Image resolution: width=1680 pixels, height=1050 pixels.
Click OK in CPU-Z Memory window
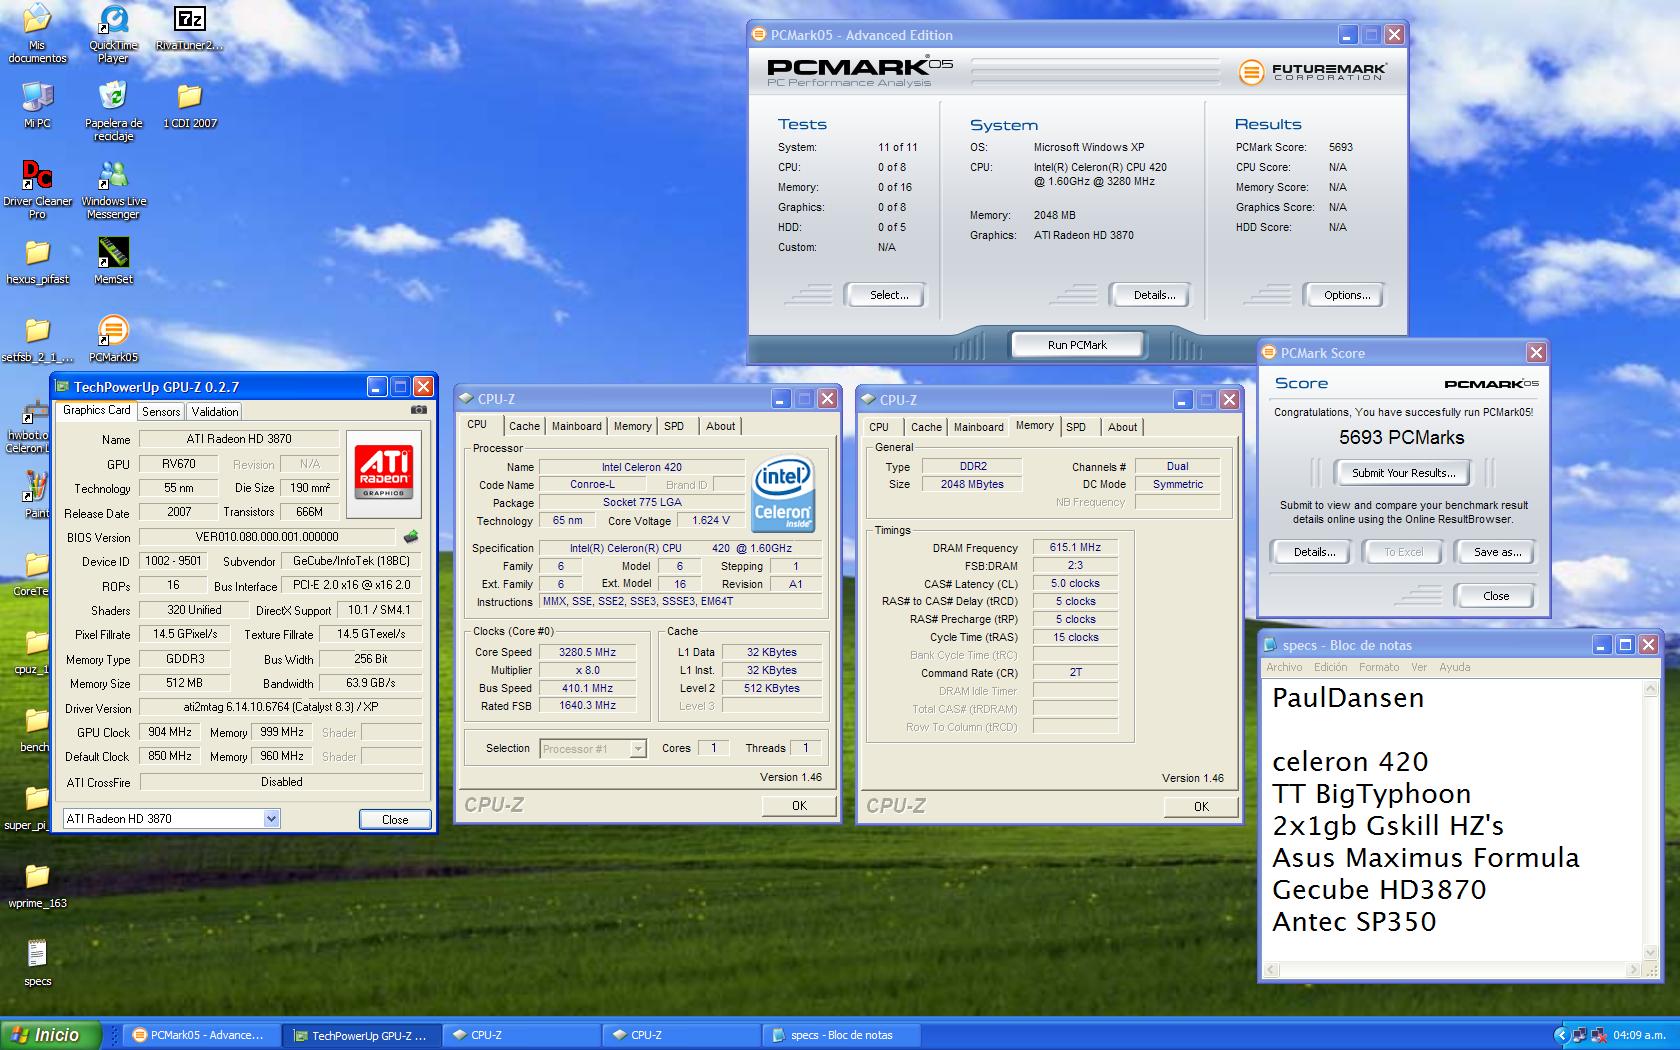point(1201,806)
